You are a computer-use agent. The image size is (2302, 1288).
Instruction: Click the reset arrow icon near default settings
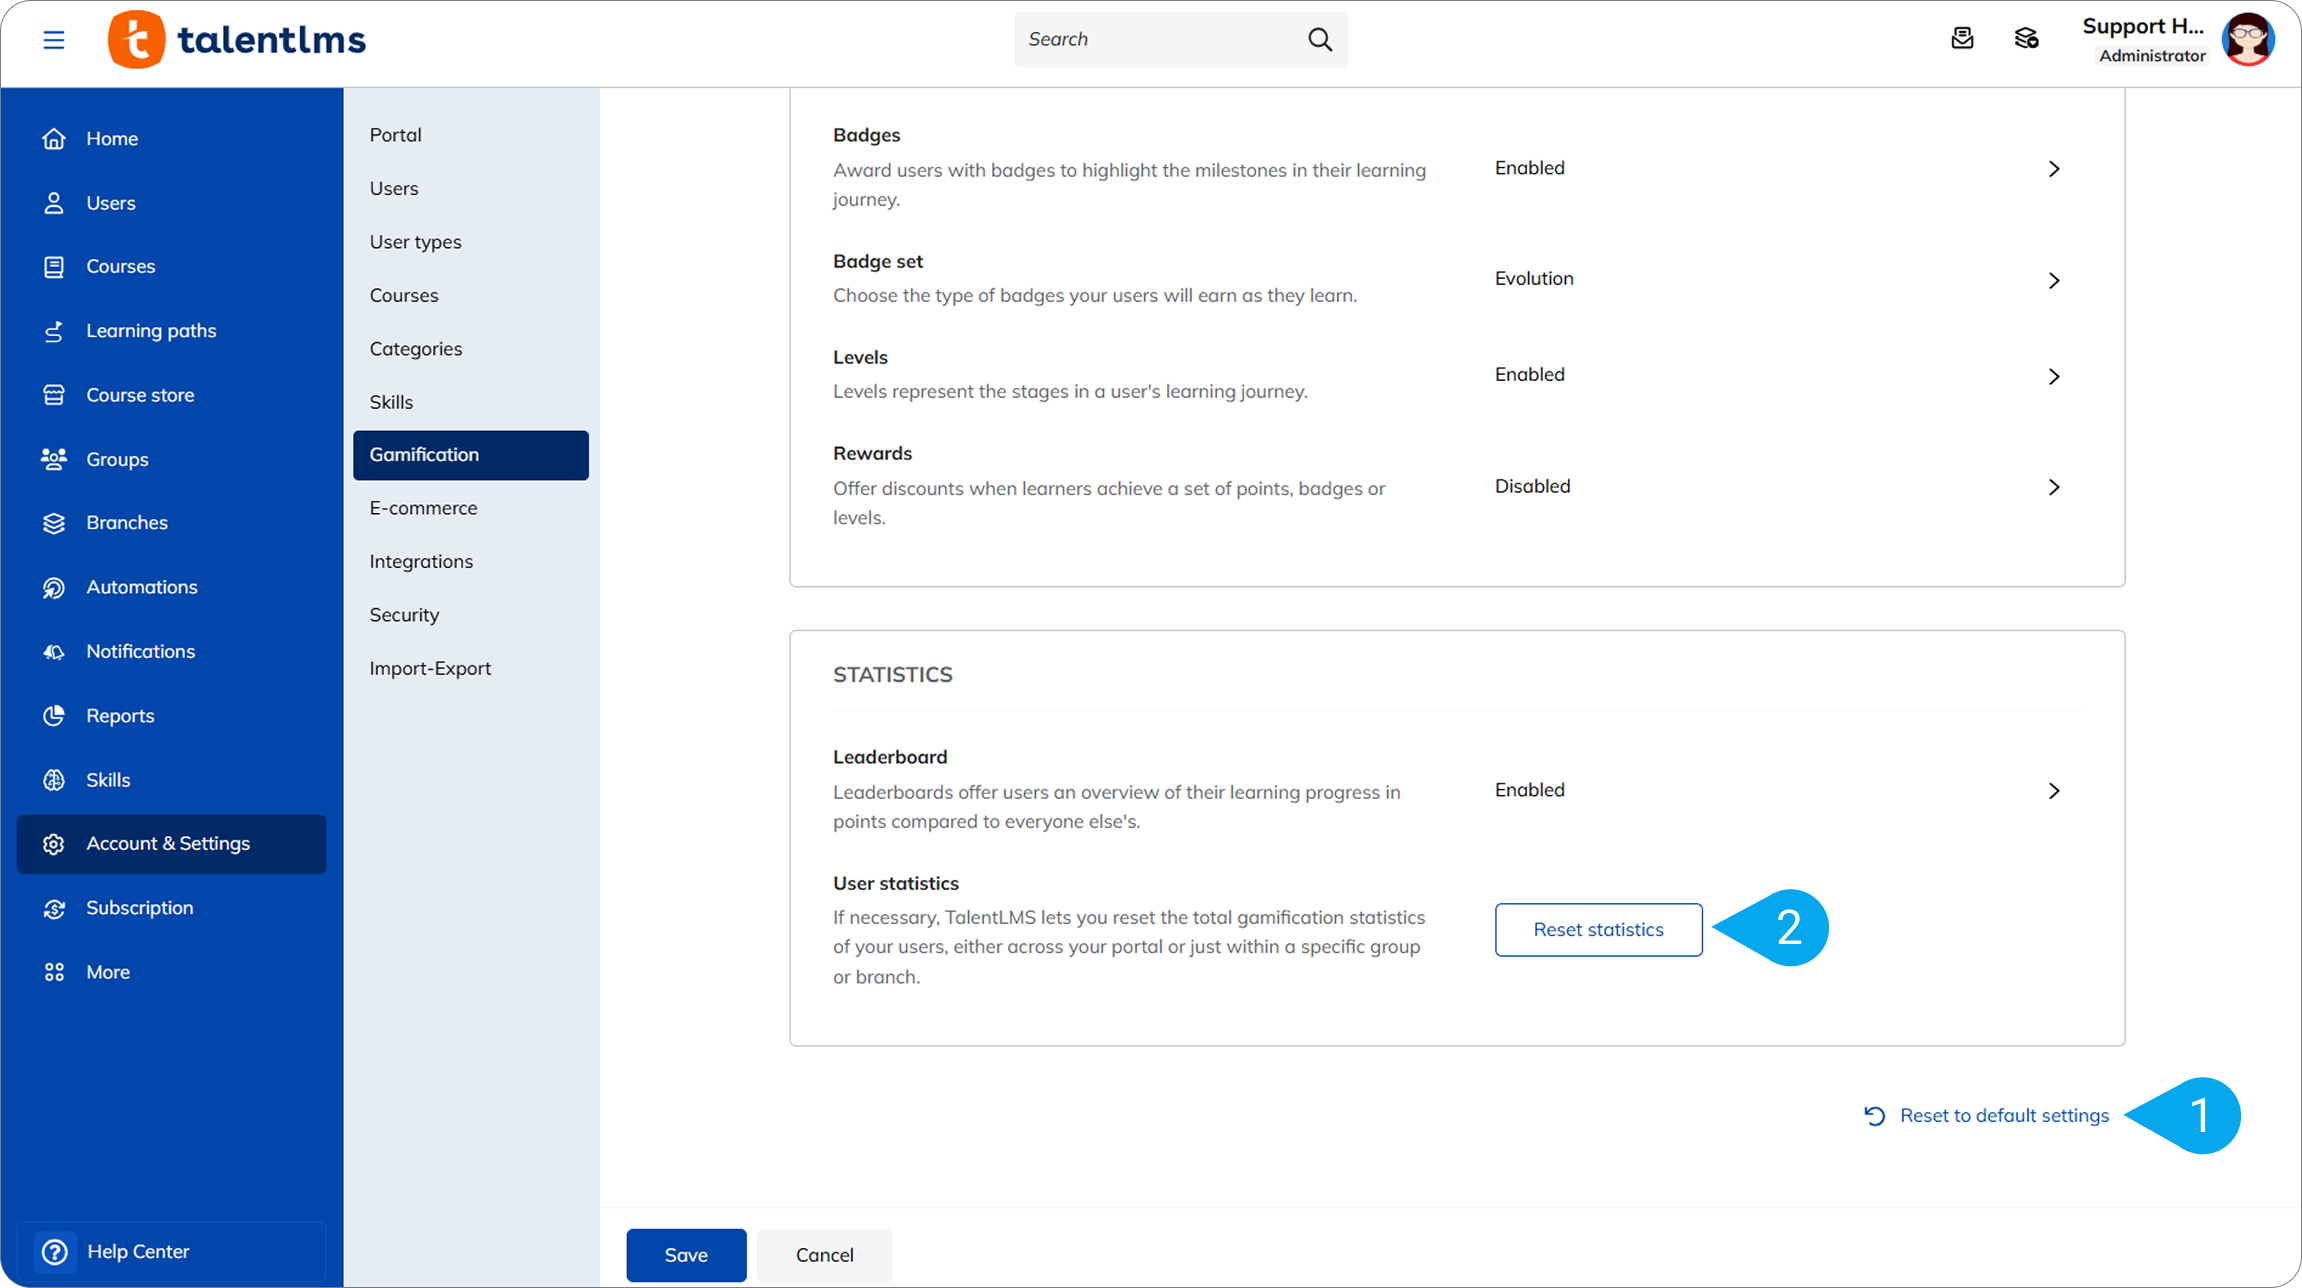(x=1875, y=1116)
